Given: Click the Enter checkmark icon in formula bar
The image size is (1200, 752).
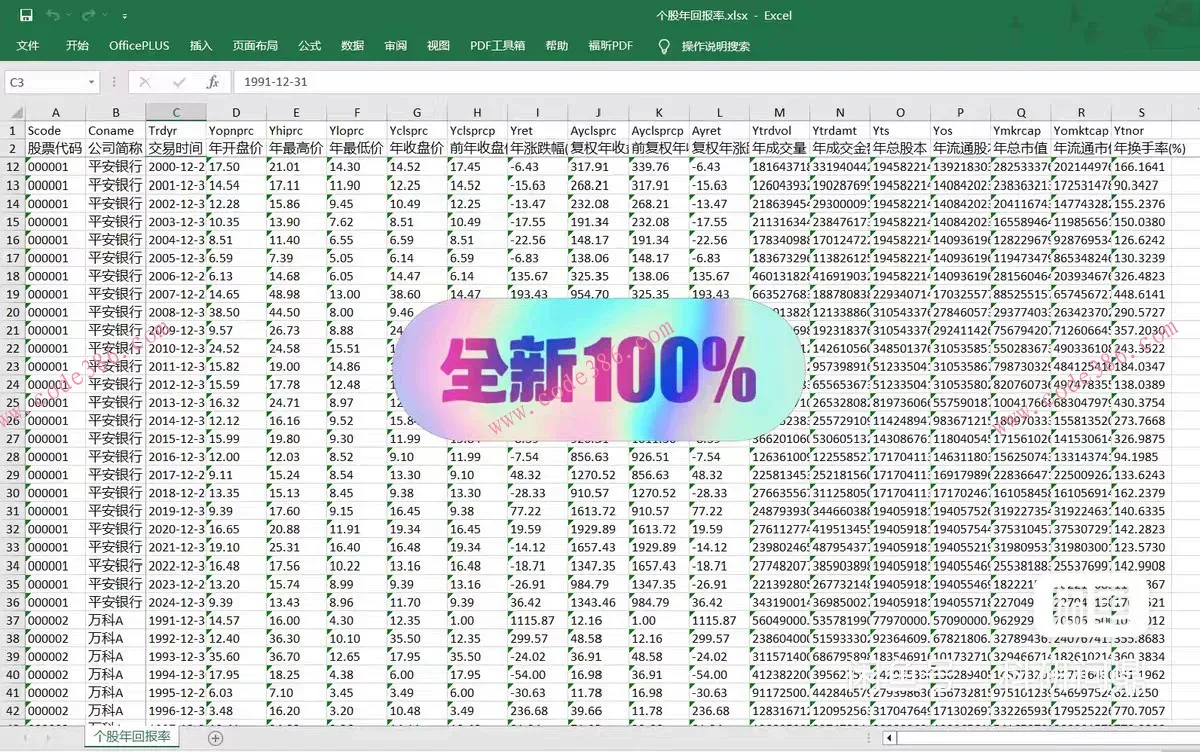Looking at the screenshot, I should [x=179, y=82].
